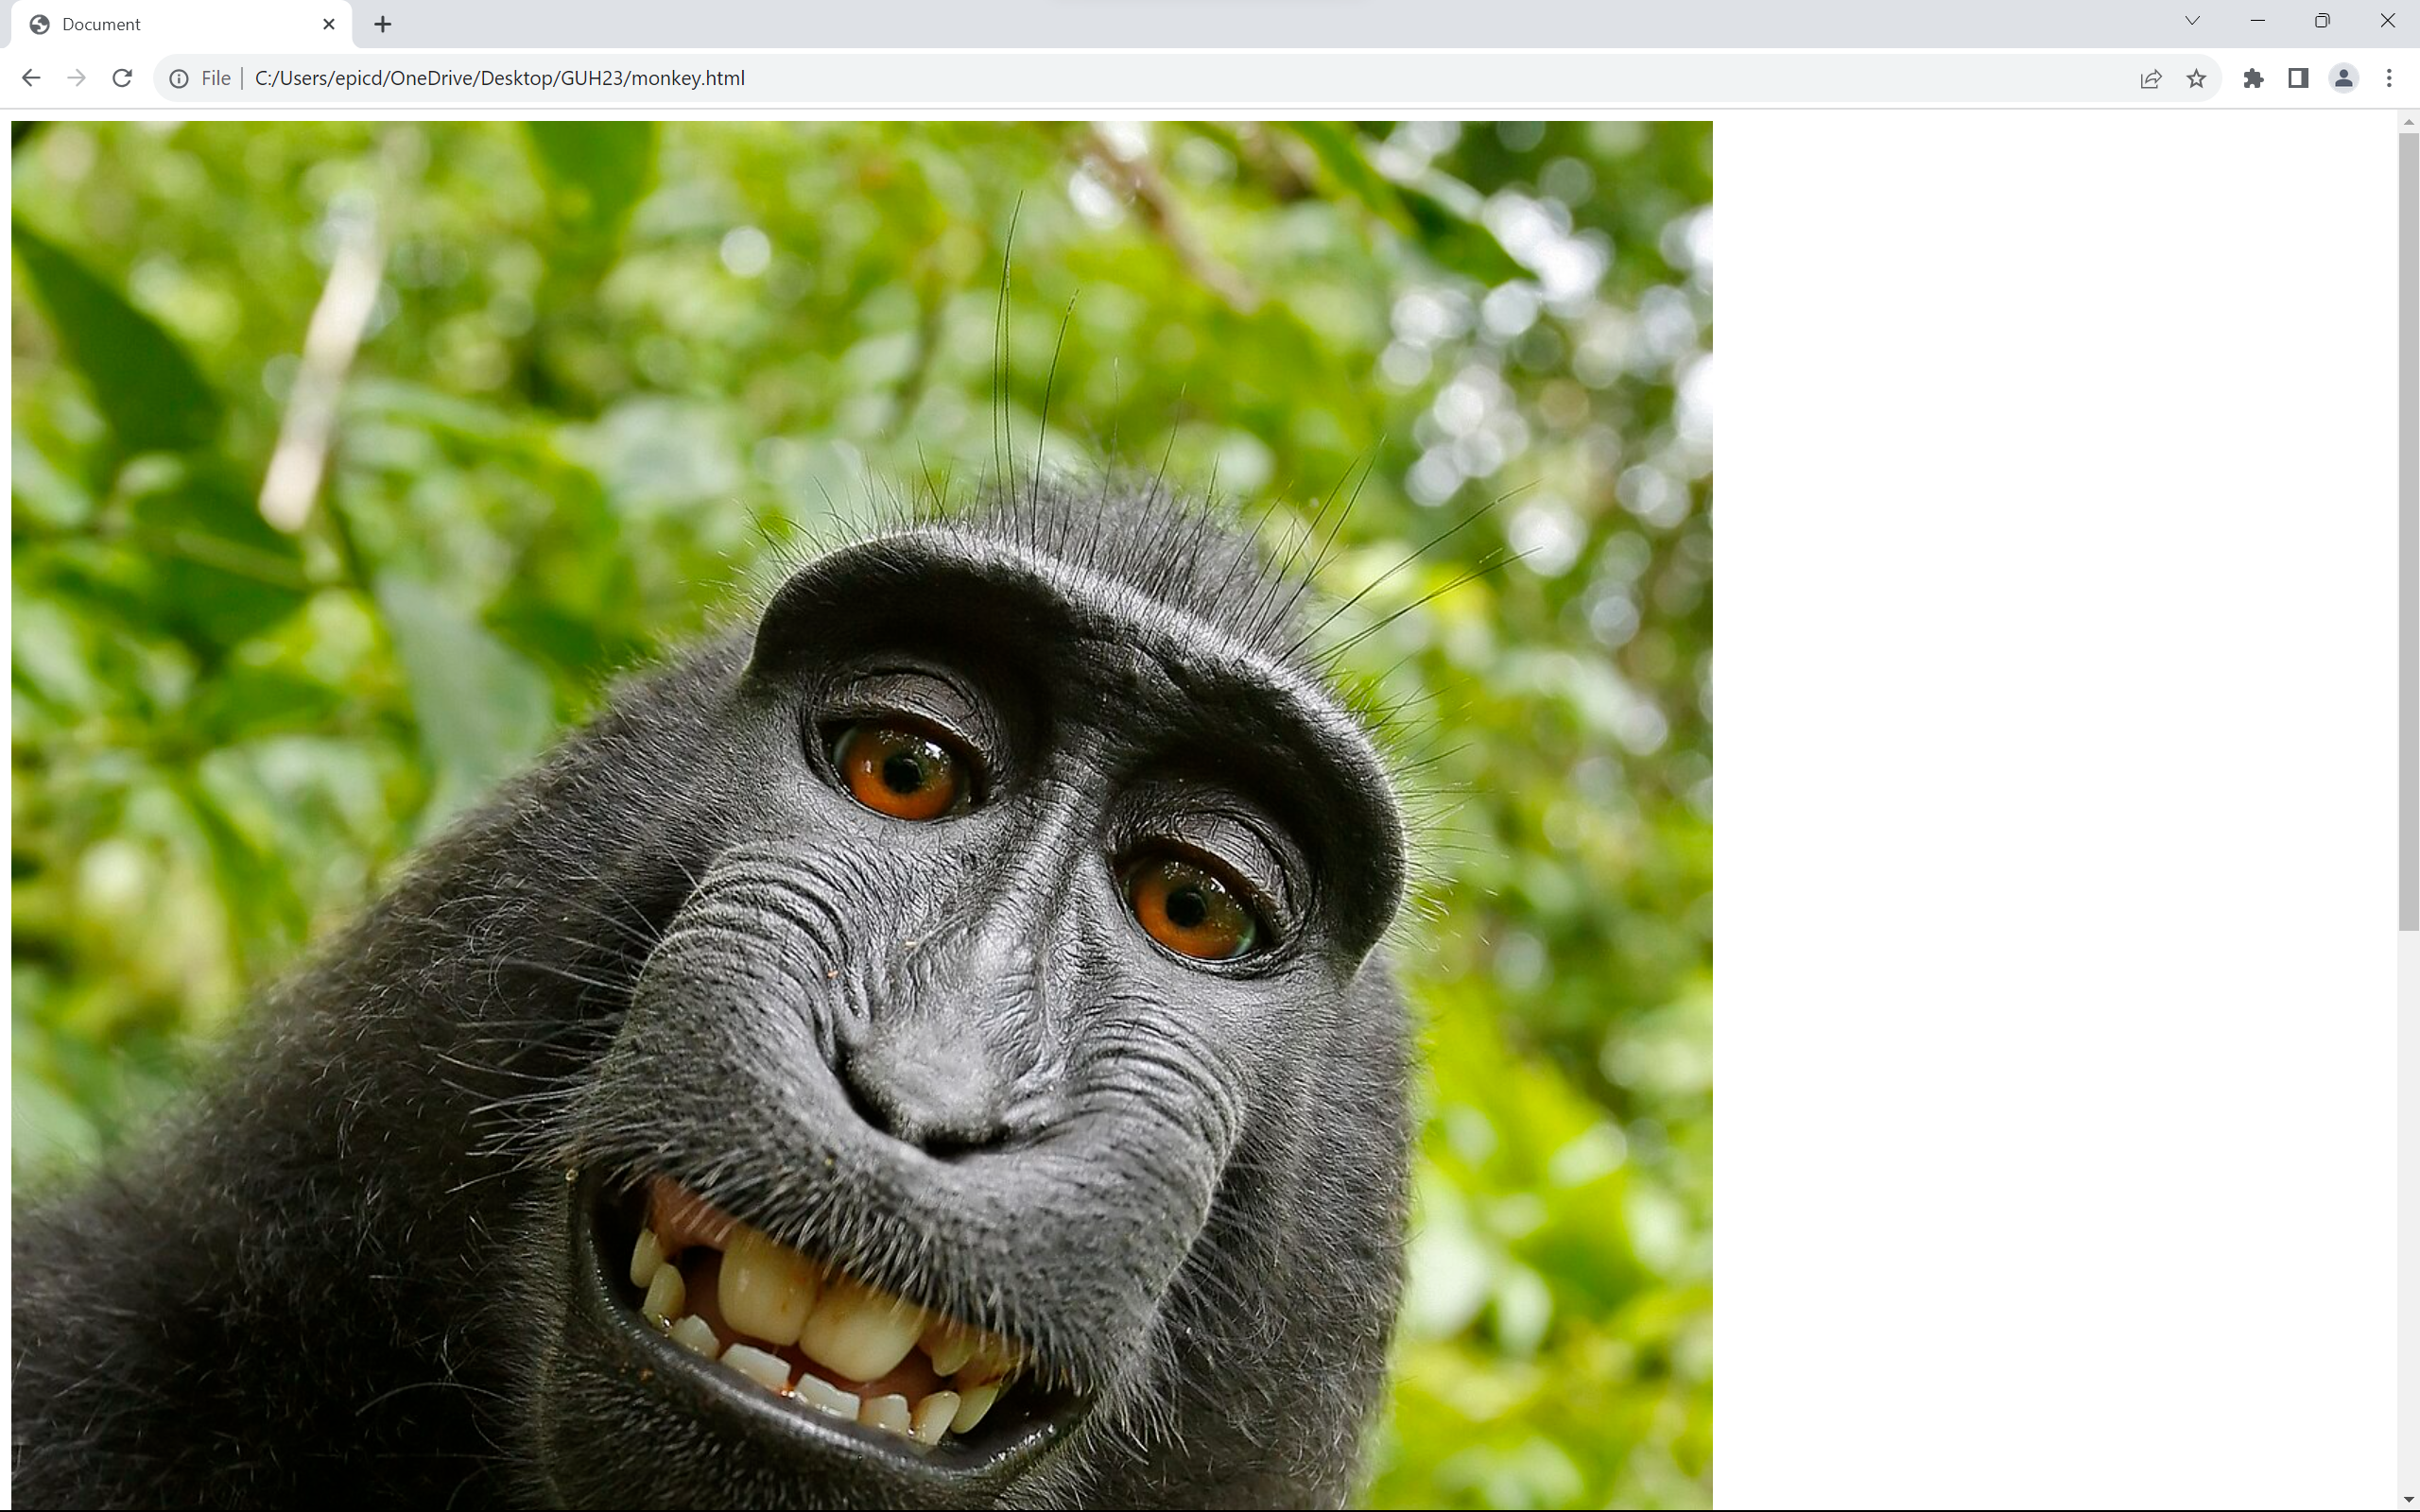Click the browser back arrow
This screenshot has height=1512, width=2420.
31,78
